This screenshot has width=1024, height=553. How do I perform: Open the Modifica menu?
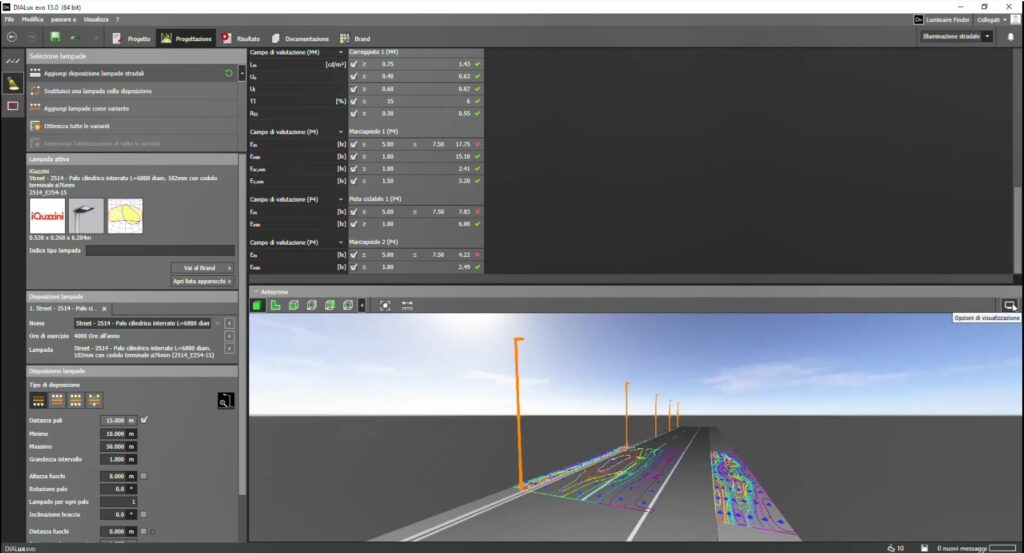pyautogui.click(x=32, y=19)
